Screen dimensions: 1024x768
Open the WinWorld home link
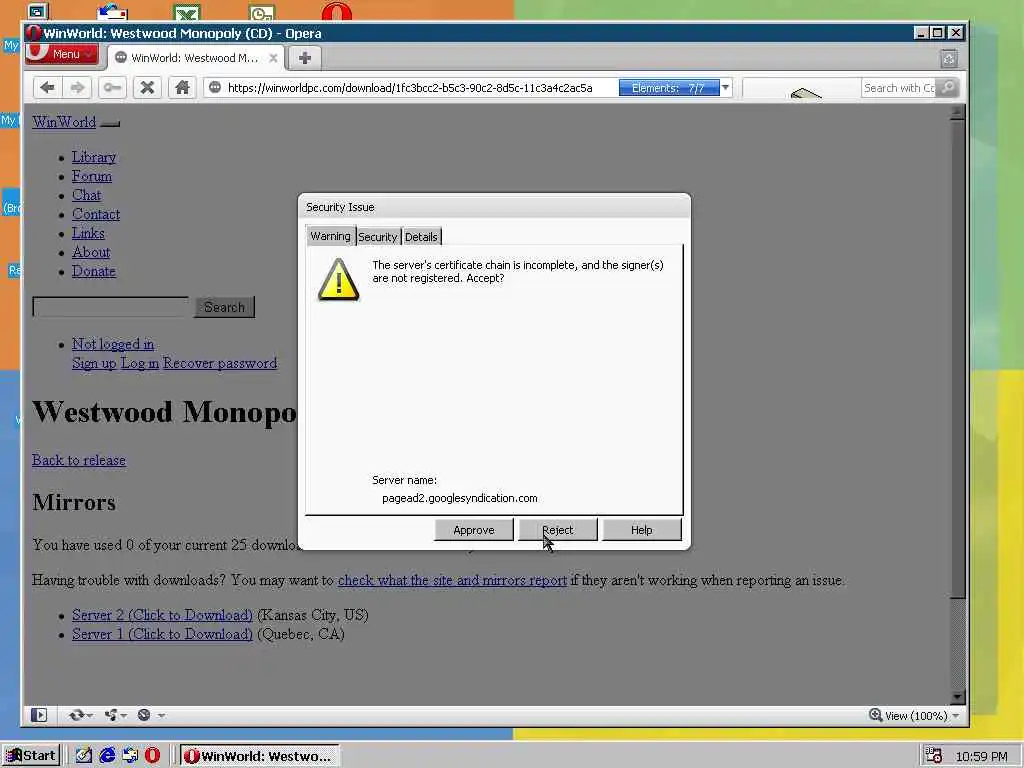tap(64, 122)
